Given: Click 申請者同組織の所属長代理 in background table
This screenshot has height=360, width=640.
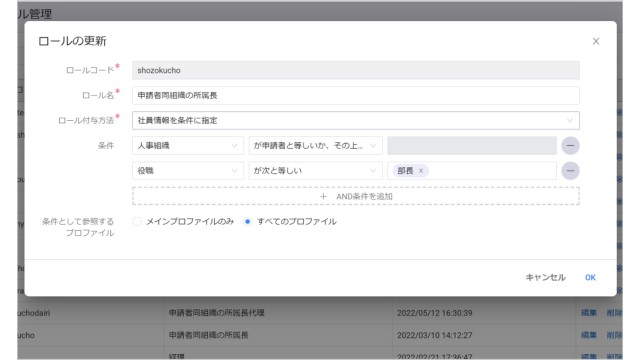Looking at the screenshot, I should pyautogui.click(x=217, y=313).
